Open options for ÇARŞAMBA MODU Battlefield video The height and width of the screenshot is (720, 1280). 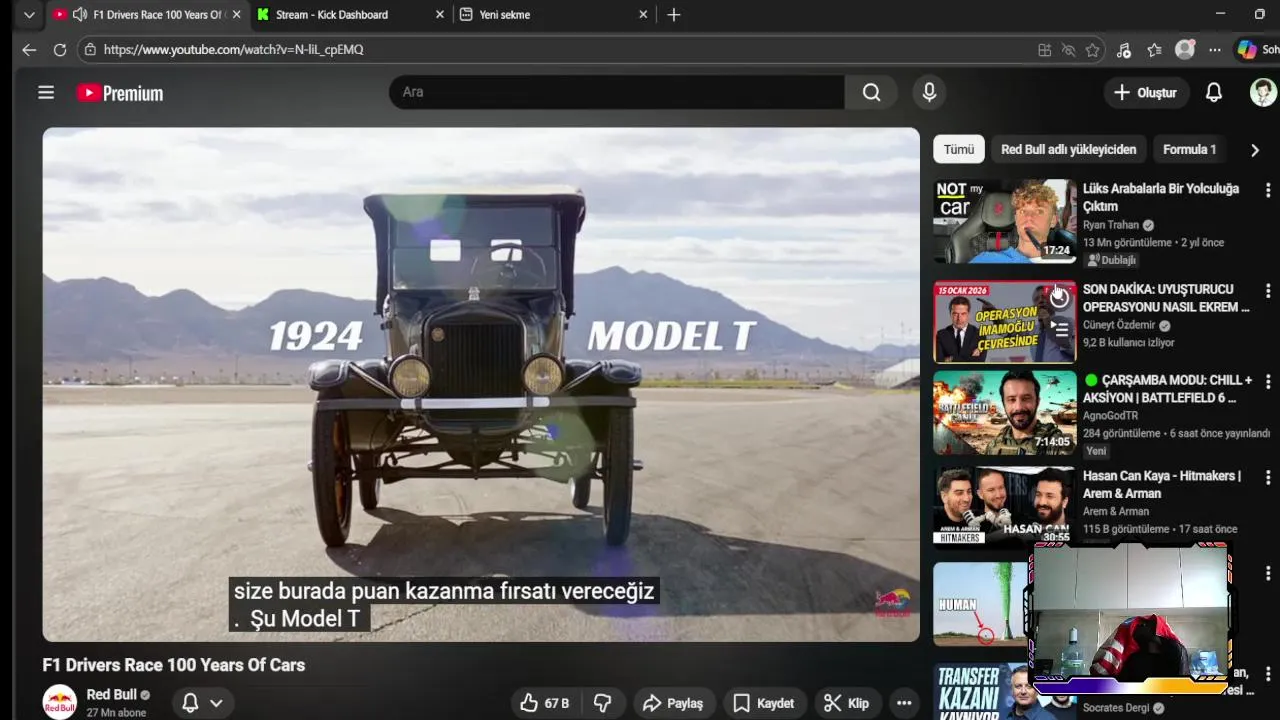pyautogui.click(x=1268, y=382)
